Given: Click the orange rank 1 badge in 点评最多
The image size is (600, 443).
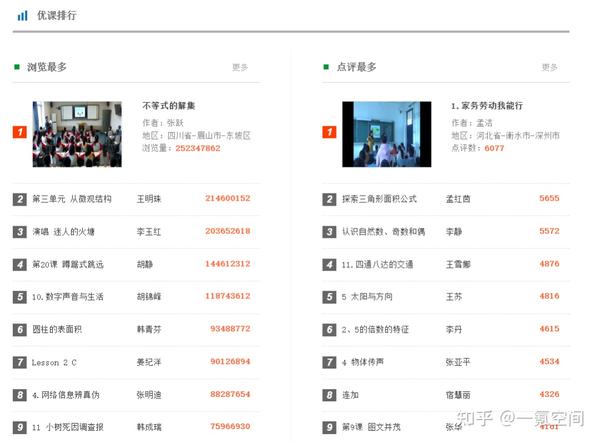Looking at the screenshot, I should [x=329, y=132].
